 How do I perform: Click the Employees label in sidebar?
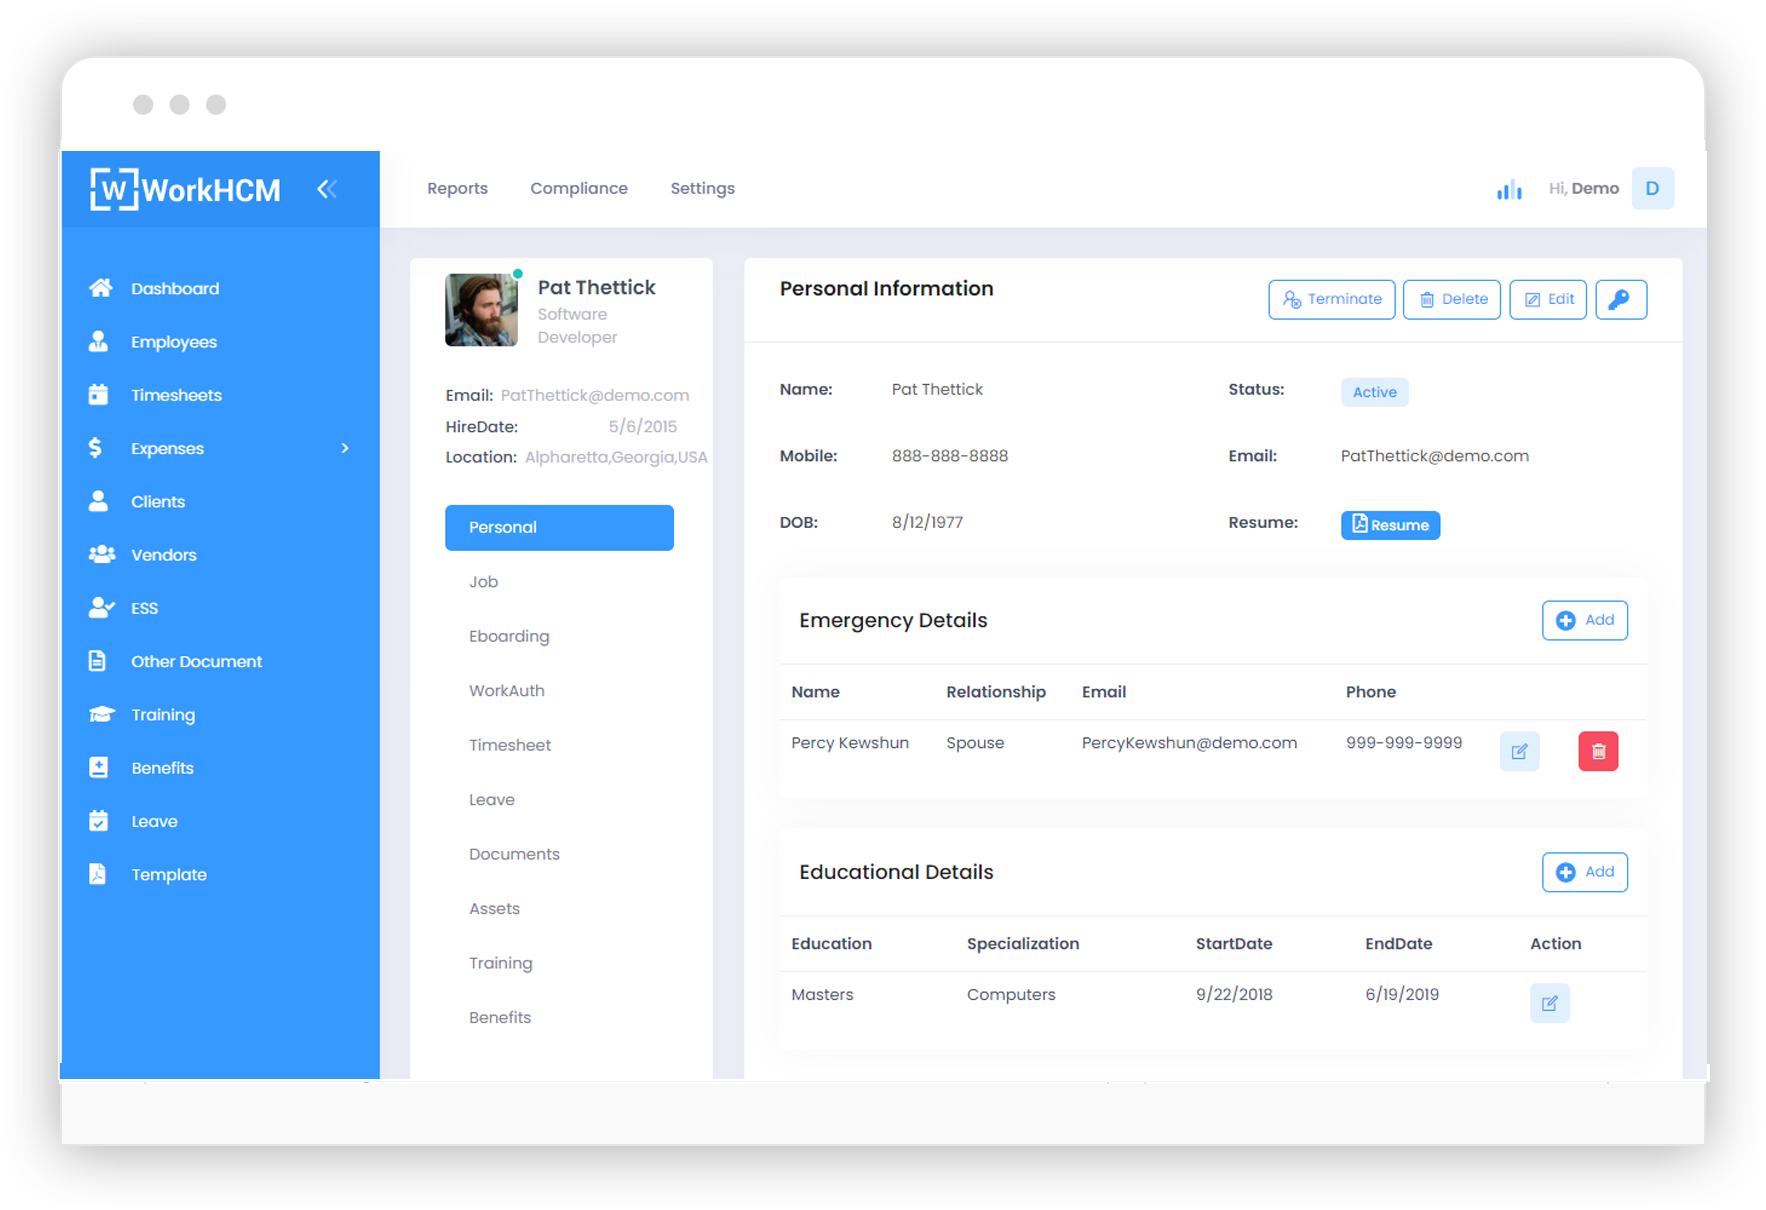pyautogui.click(x=174, y=341)
